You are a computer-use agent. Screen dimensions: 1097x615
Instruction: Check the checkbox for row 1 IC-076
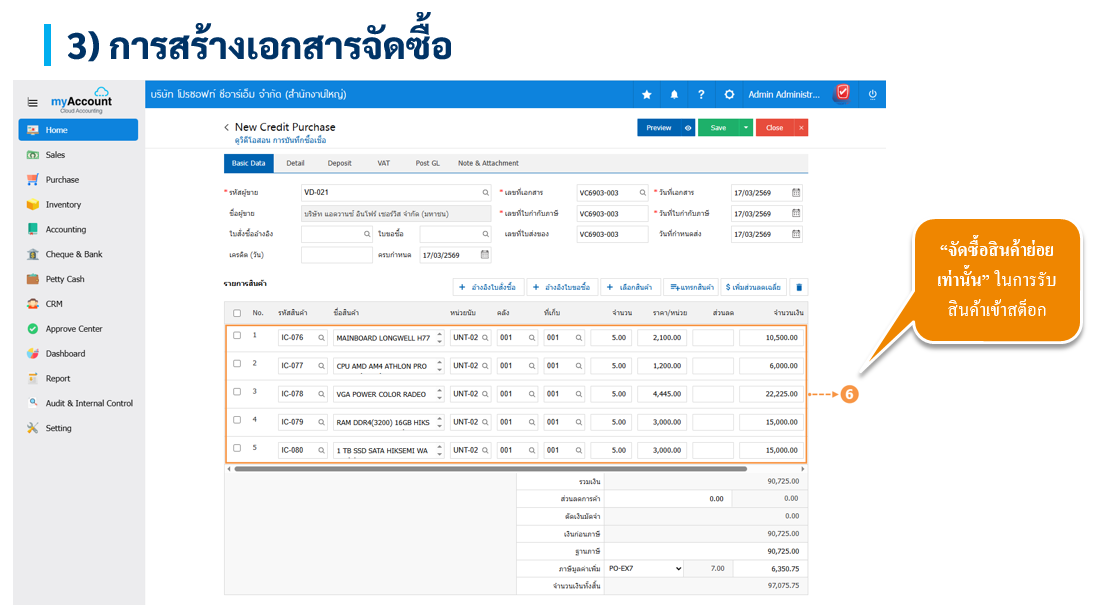[237, 336]
